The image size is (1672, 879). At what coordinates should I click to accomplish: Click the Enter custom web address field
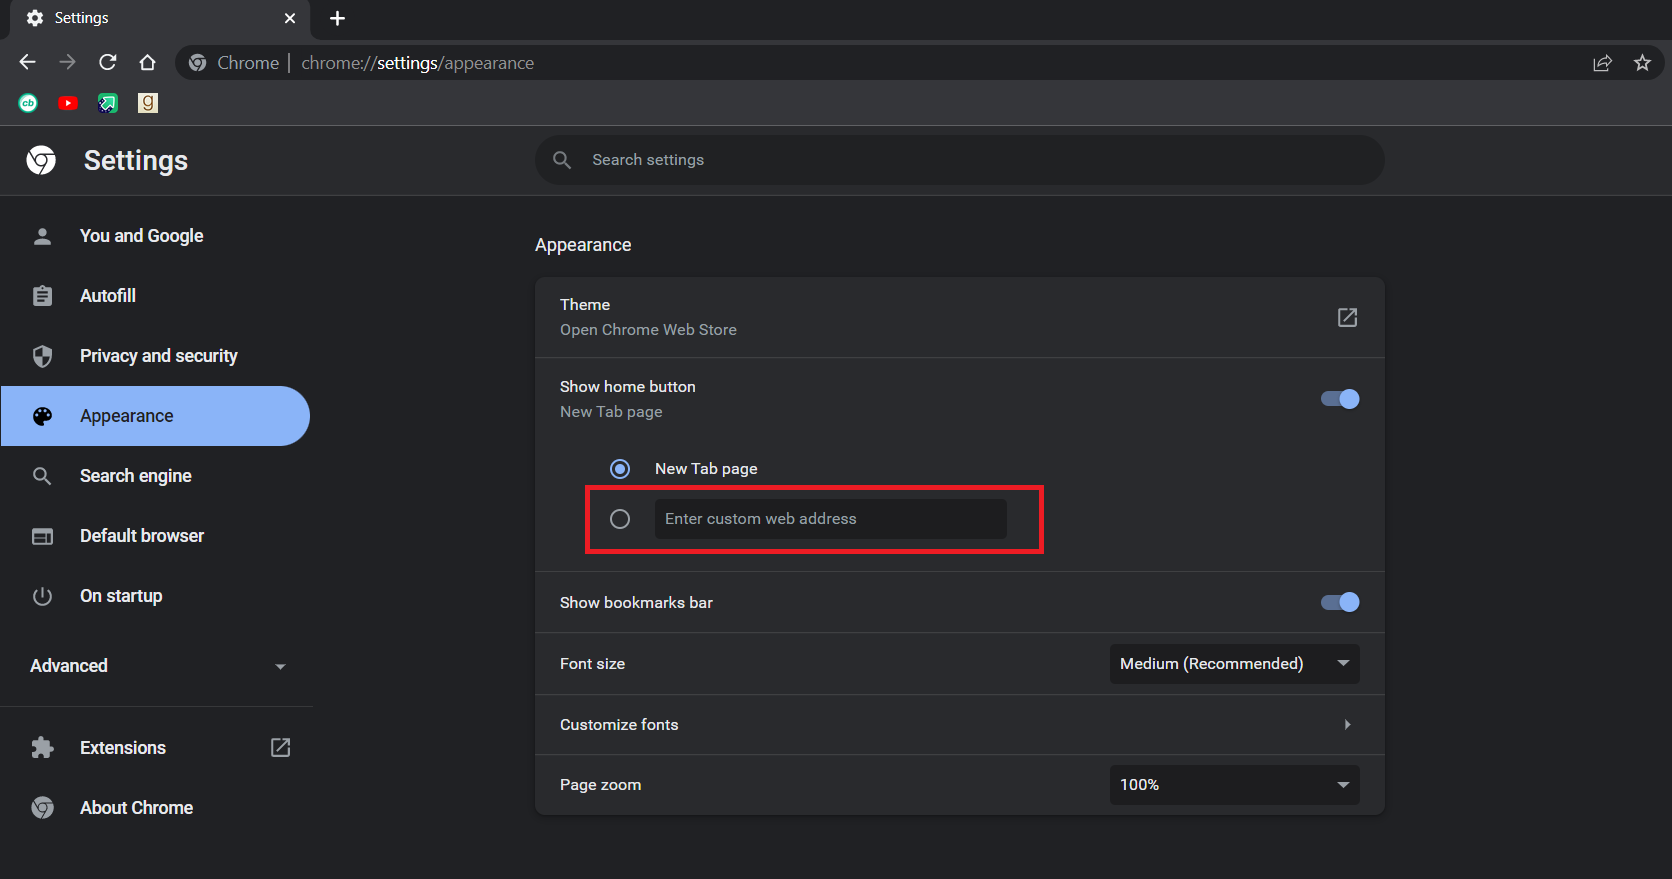pos(831,519)
